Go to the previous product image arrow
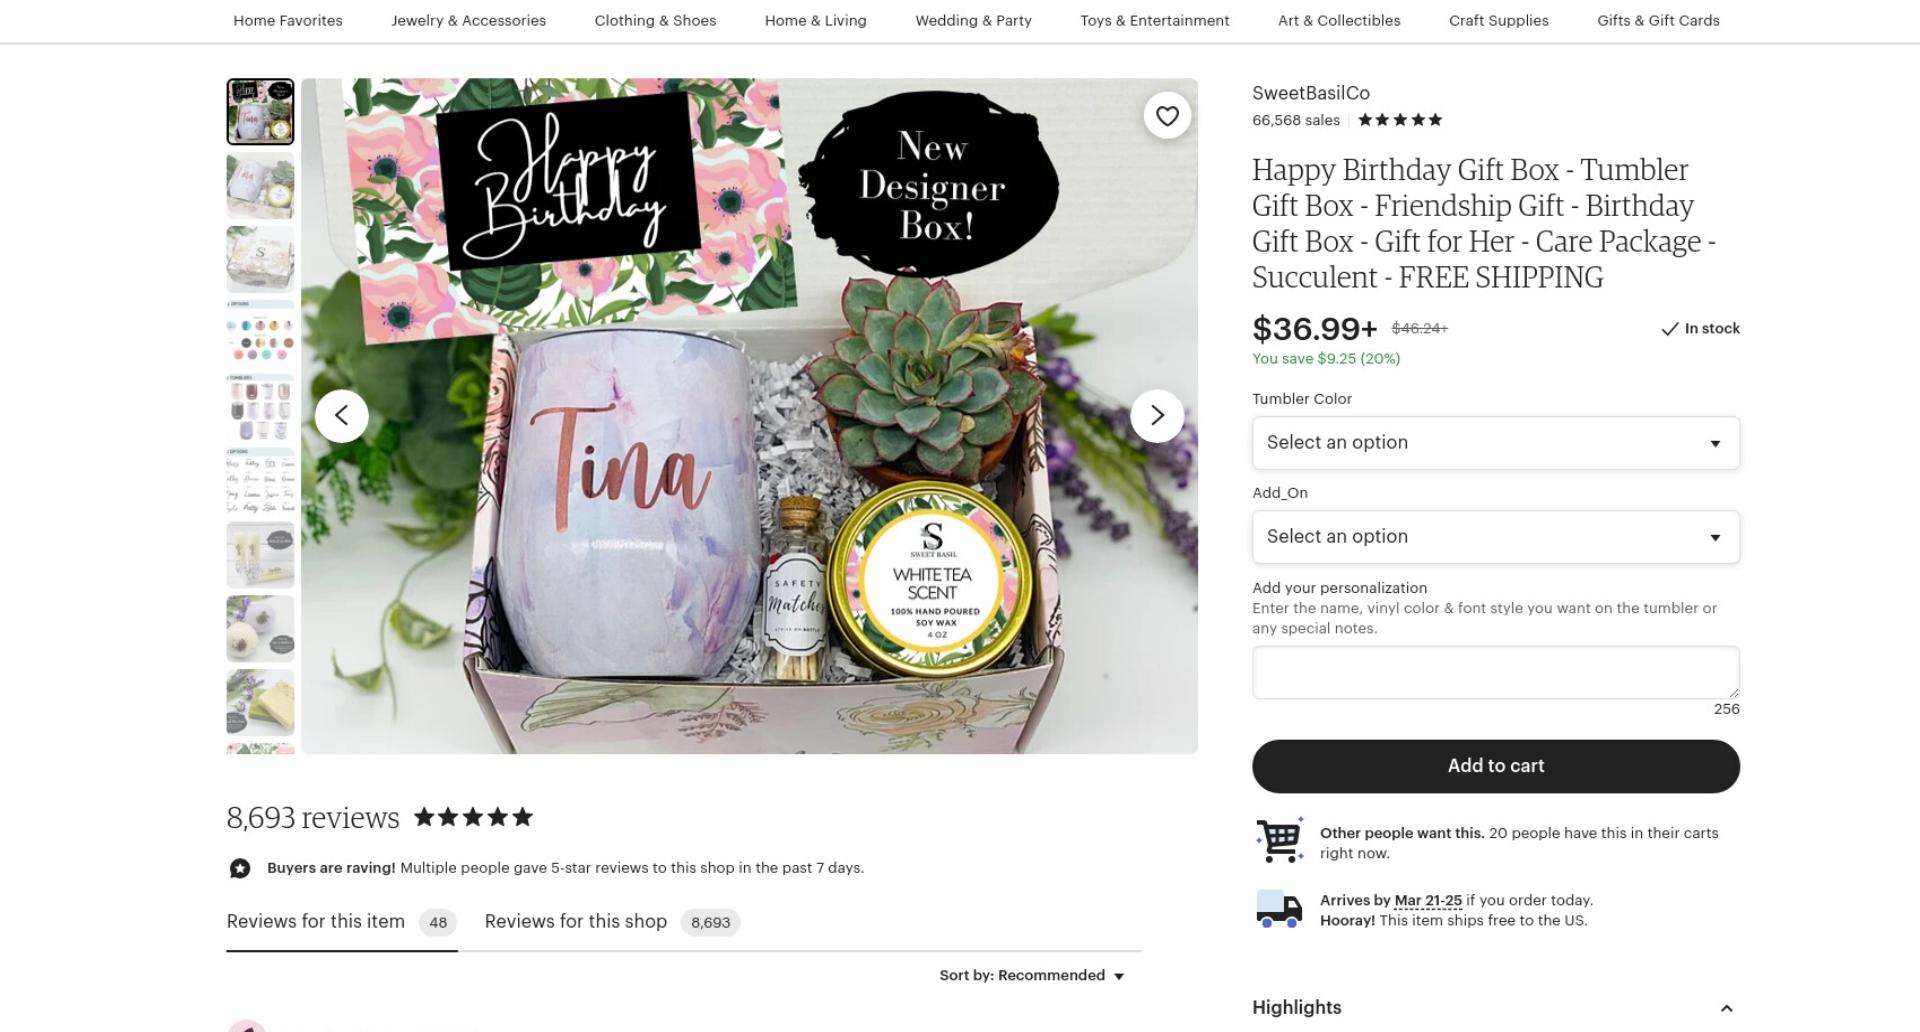The height and width of the screenshot is (1032, 1920). click(342, 415)
